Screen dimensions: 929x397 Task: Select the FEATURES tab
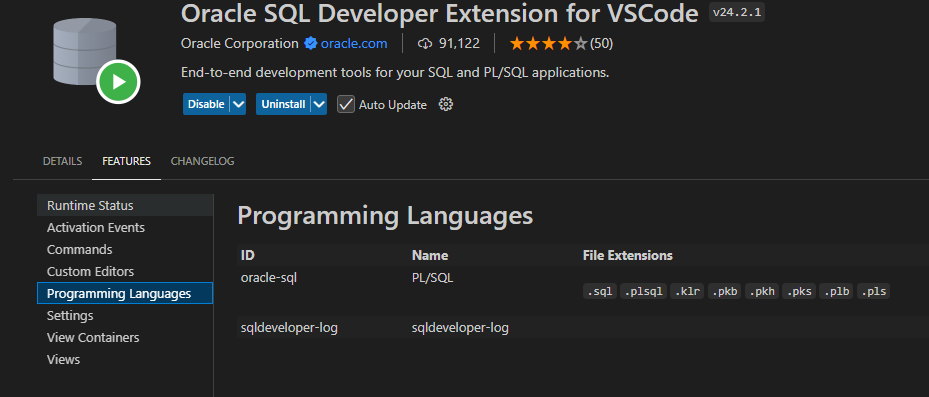click(126, 161)
